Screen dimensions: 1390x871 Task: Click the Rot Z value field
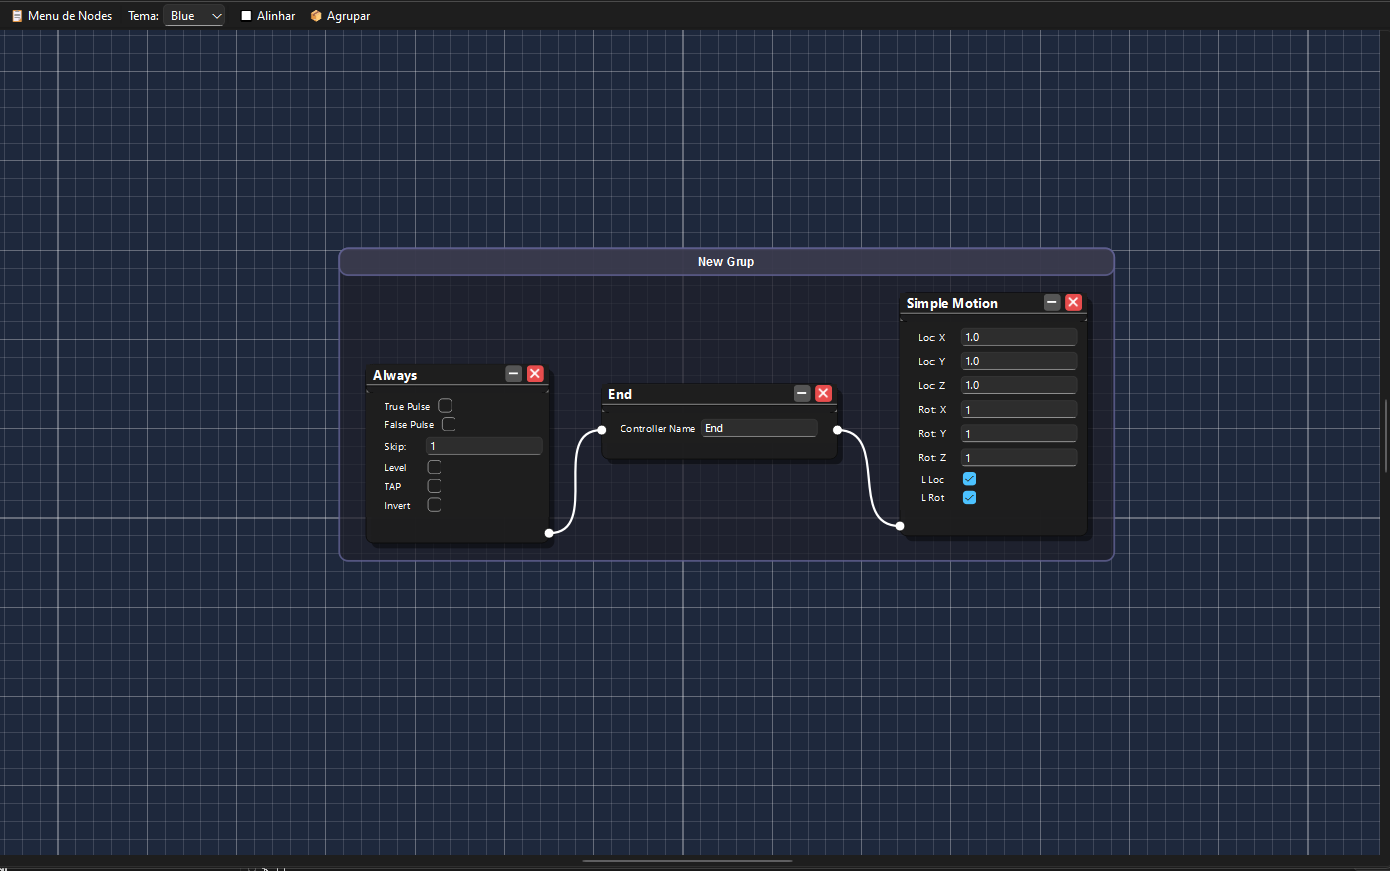click(1019, 457)
